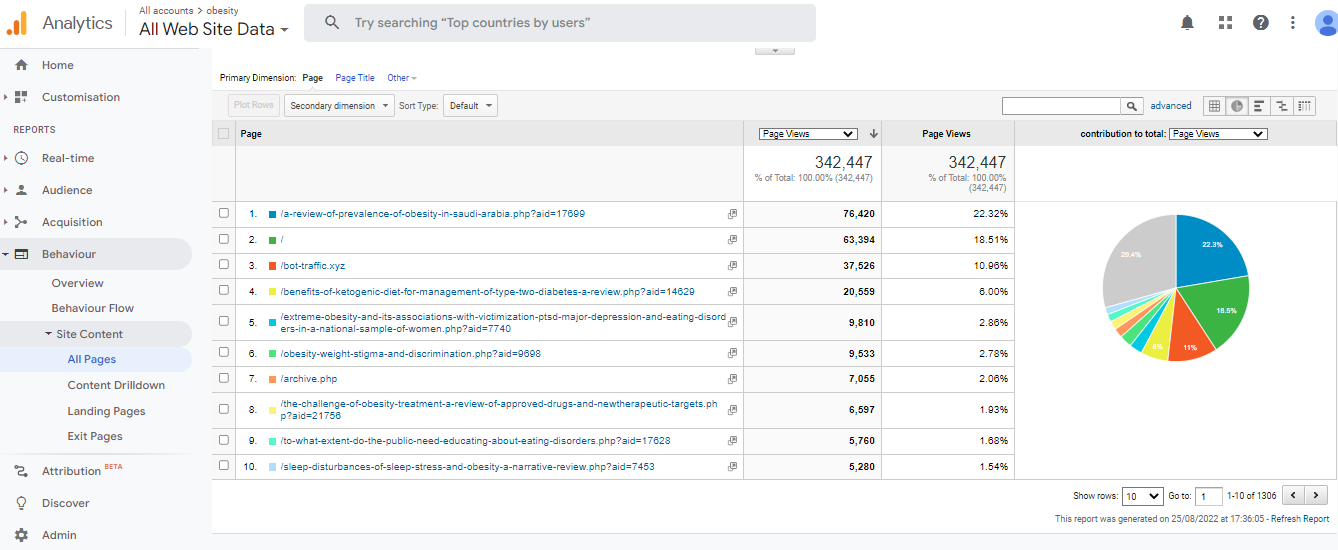Image resolution: width=1338 pixels, height=550 pixels.
Task: Click the table search magnifier button
Action: pos(1132,106)
